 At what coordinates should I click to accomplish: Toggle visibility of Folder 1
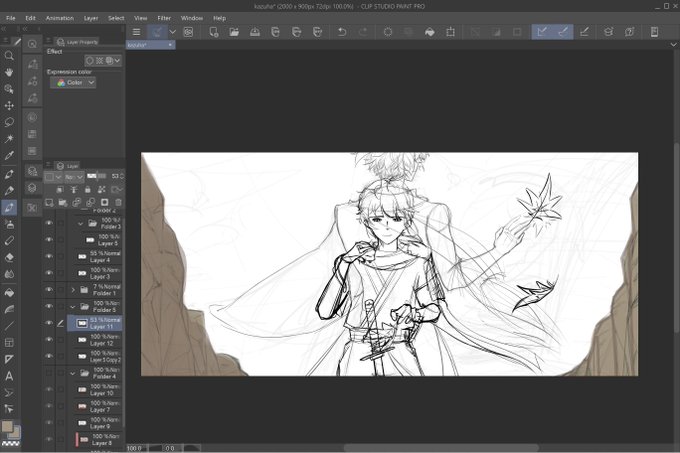(x=49, y=289)
